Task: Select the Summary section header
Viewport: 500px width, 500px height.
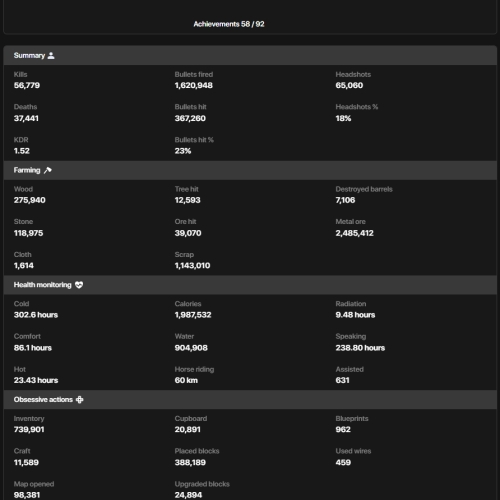Action: click(250, 55)
